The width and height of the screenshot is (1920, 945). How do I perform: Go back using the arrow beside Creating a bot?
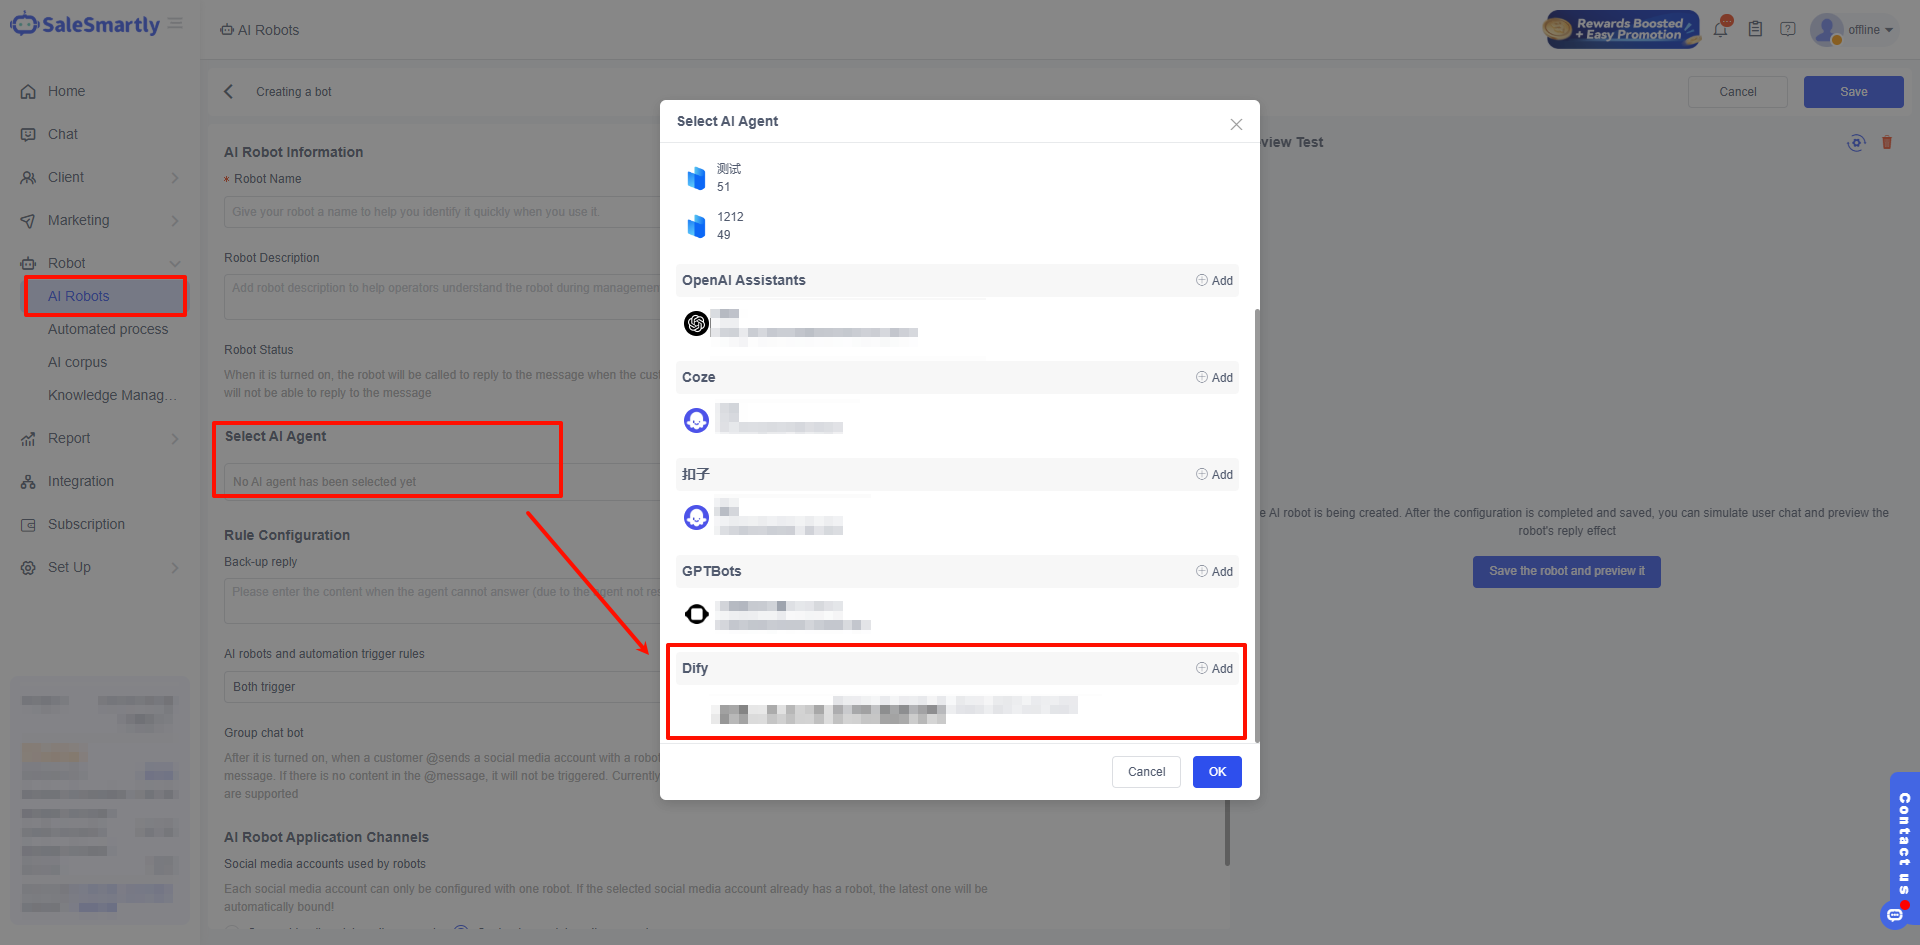point(229,92)
